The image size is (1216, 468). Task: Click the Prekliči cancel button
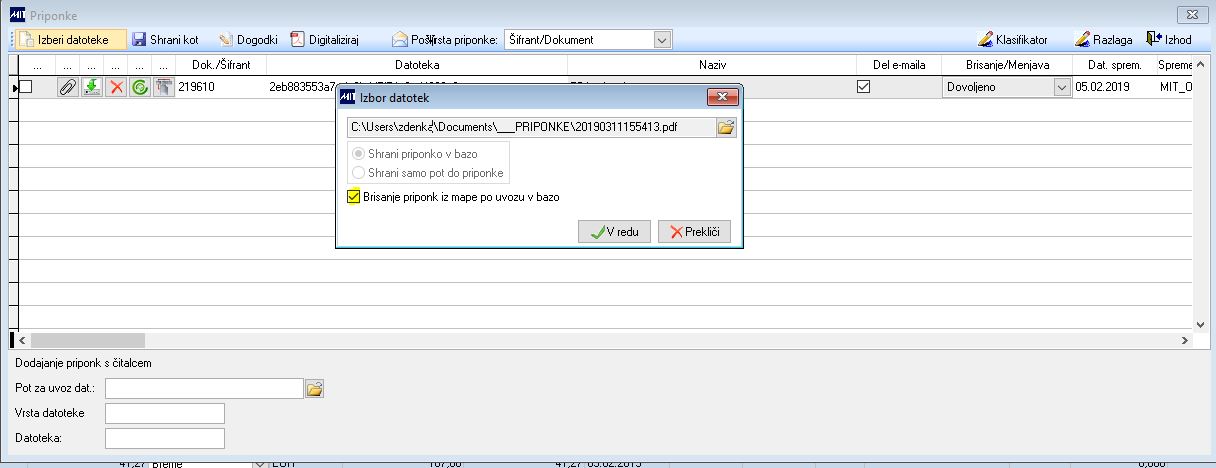pos(694,232)
